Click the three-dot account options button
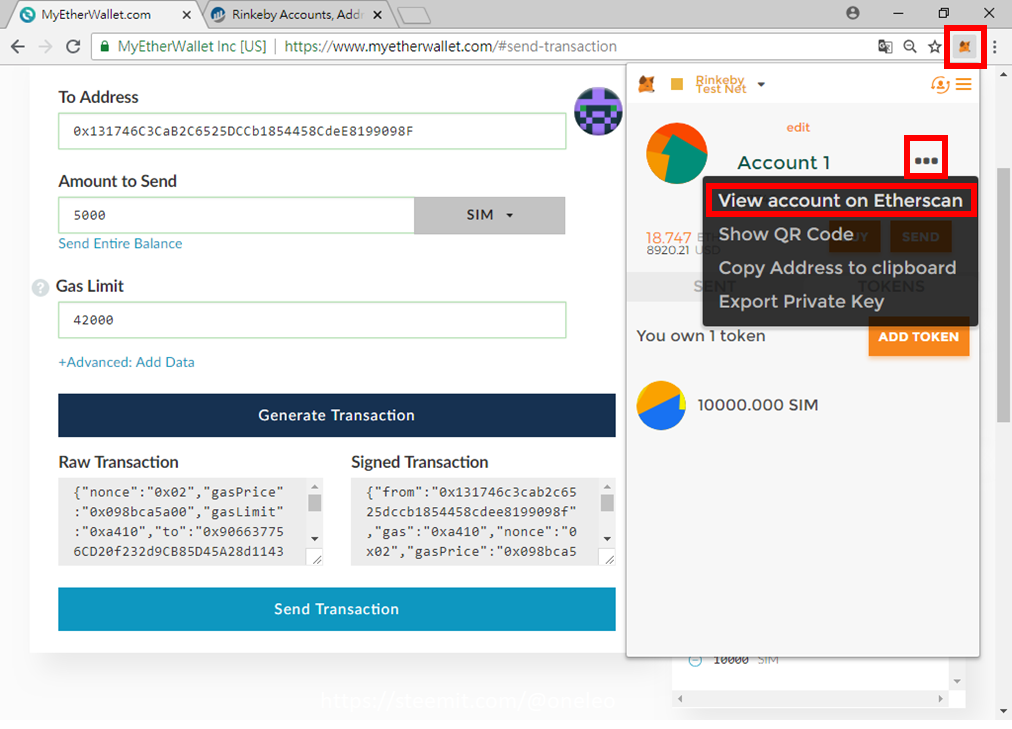Screen dimensions: 1012x729 [926, 161]
